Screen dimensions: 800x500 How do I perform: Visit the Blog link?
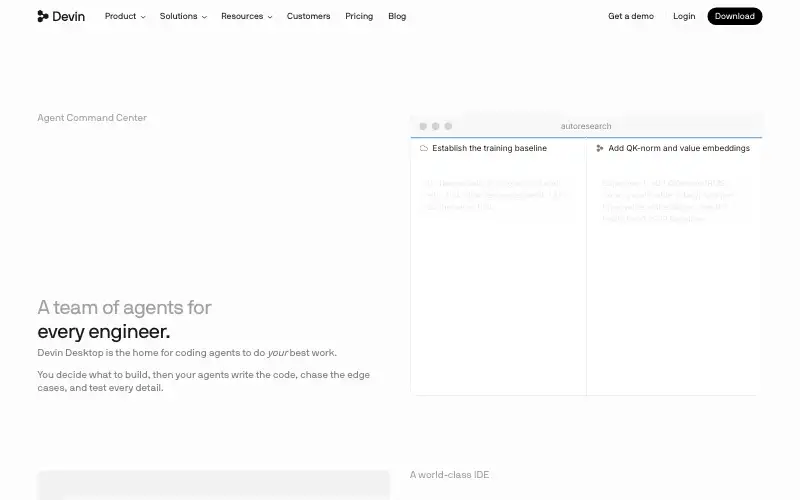(397, 16)
